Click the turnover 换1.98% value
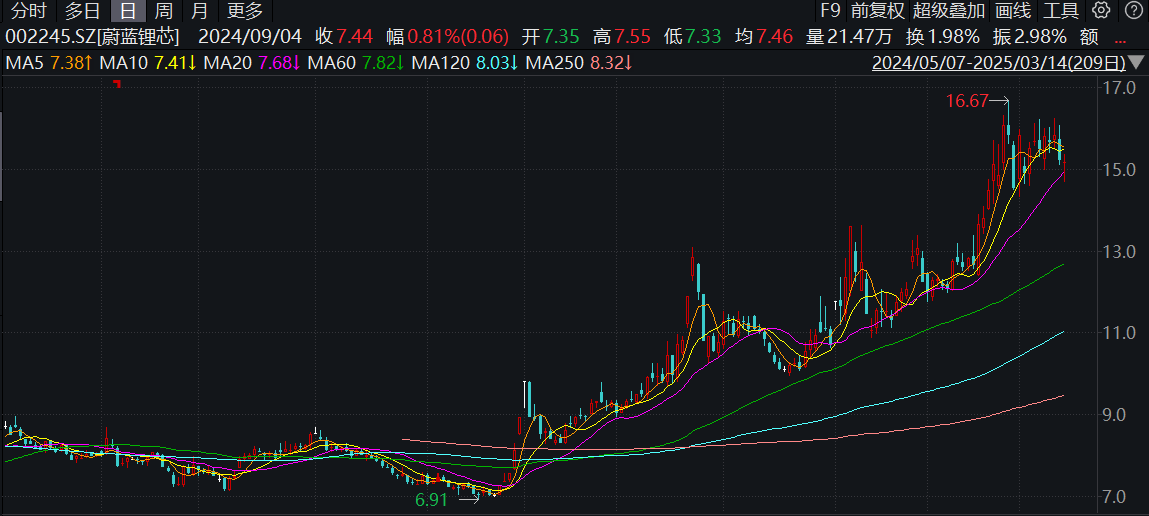The image size is (1149, 516). pos(944,36)
